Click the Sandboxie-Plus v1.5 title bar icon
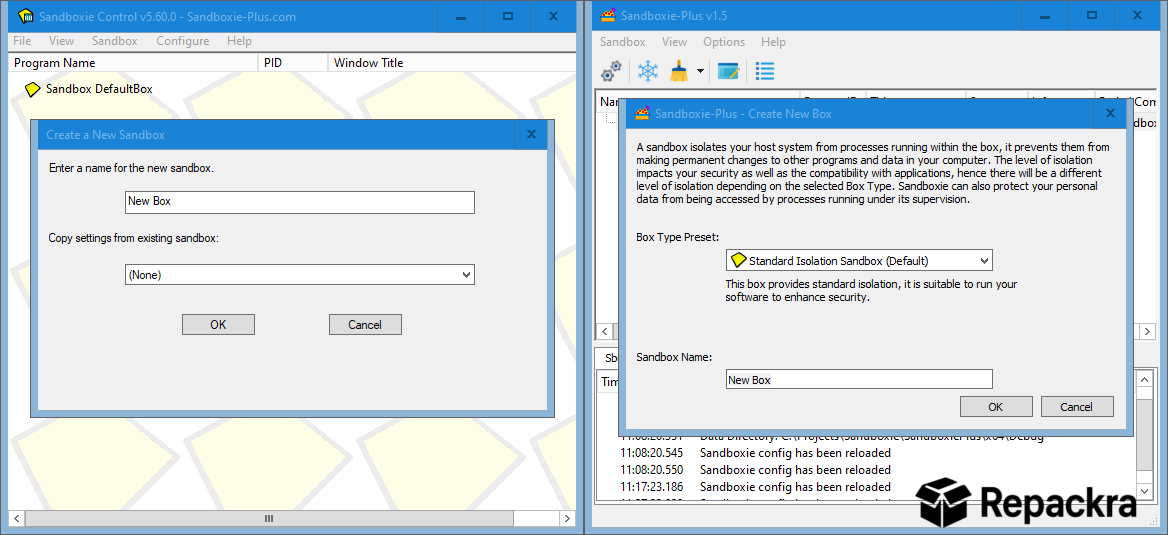This screenshot has width=1168, height=535. (609, 16)
